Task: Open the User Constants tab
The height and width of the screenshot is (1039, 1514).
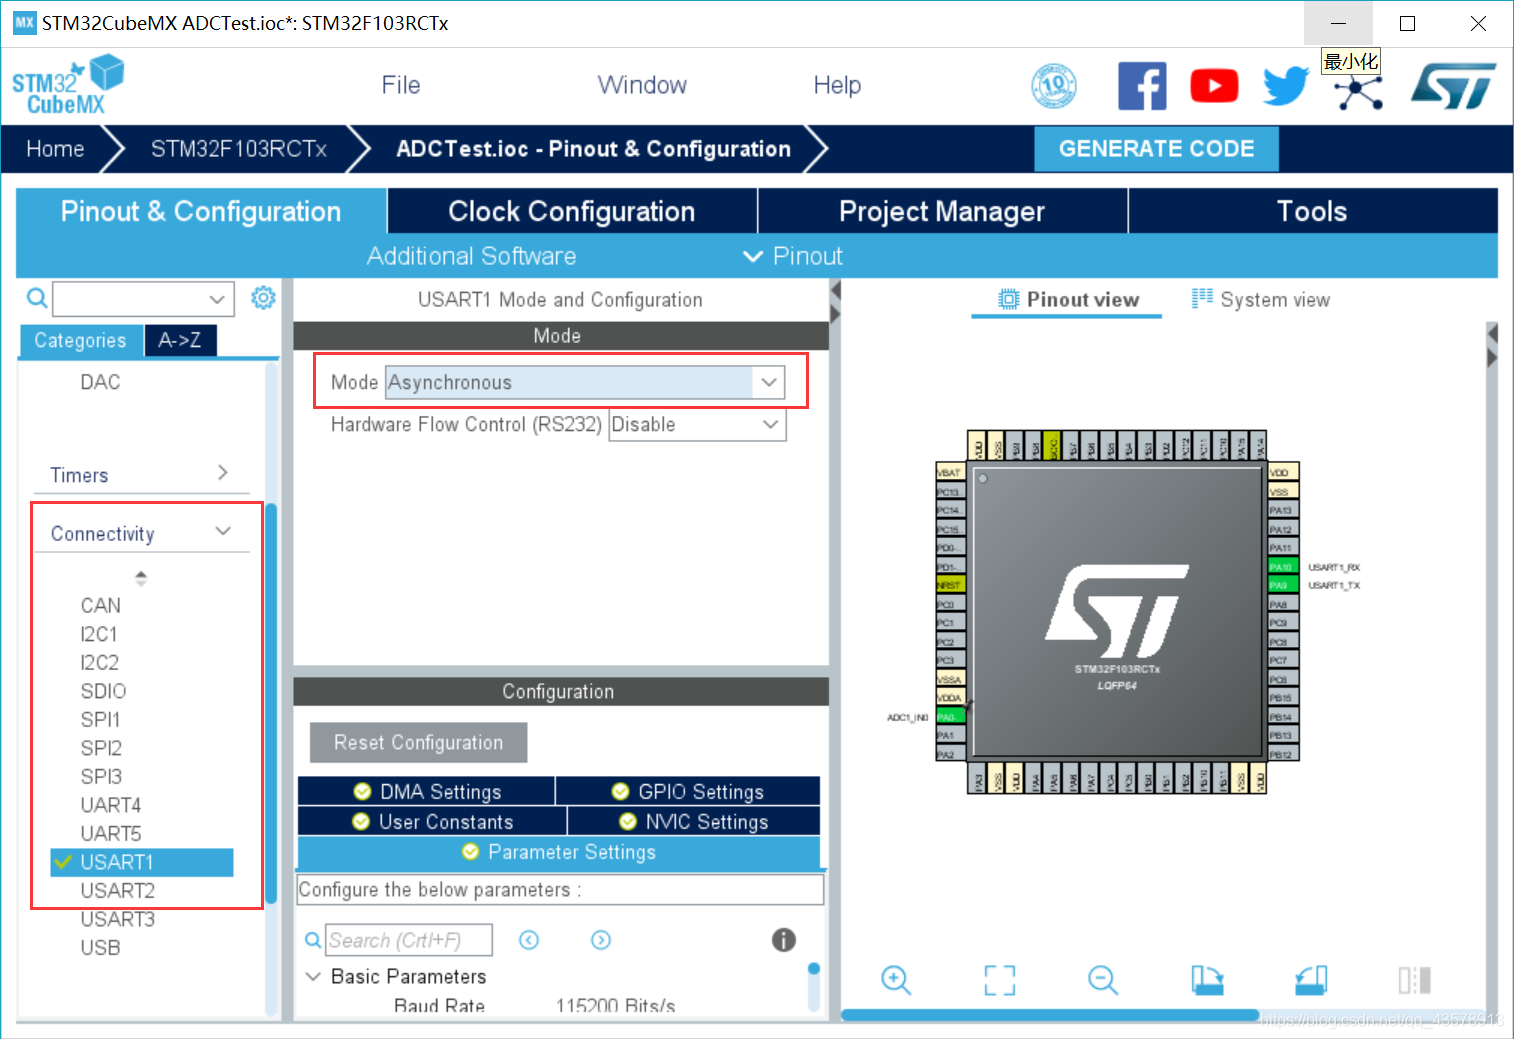Action: pyautogui.click(x=432, y=821)
